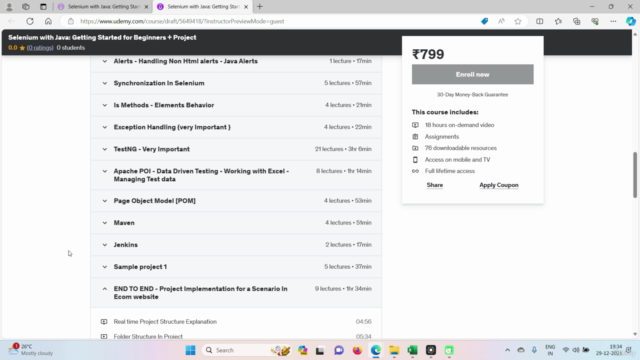Screen dimensions: 640x360
Task: Click '18 hours on-demand video' text
Action: click(460, 125)
